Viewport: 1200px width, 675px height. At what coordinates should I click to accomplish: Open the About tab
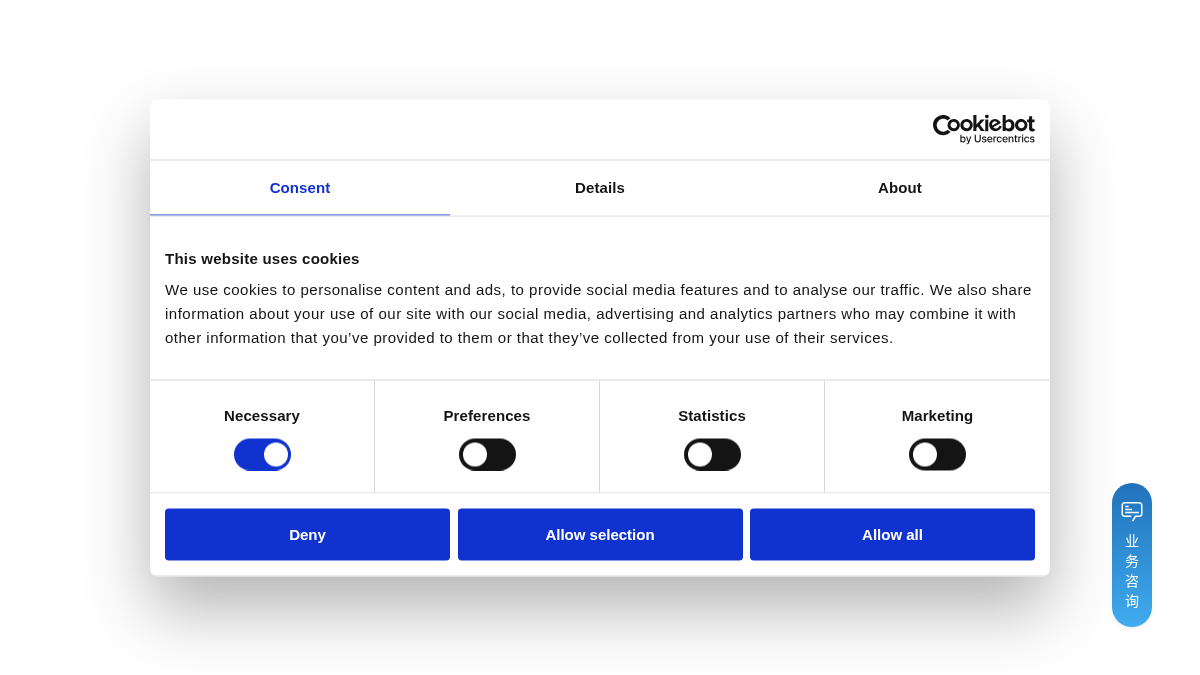(900, 188)
